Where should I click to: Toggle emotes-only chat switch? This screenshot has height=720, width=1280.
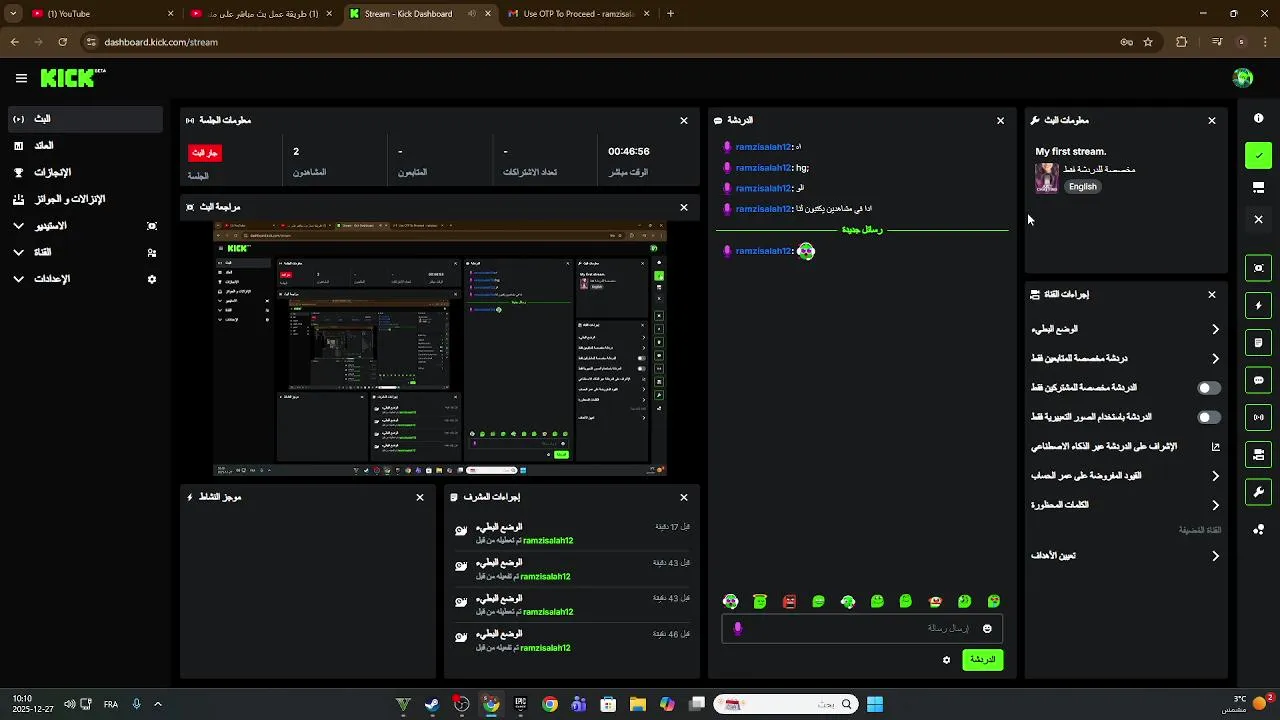click(1209, 417)
